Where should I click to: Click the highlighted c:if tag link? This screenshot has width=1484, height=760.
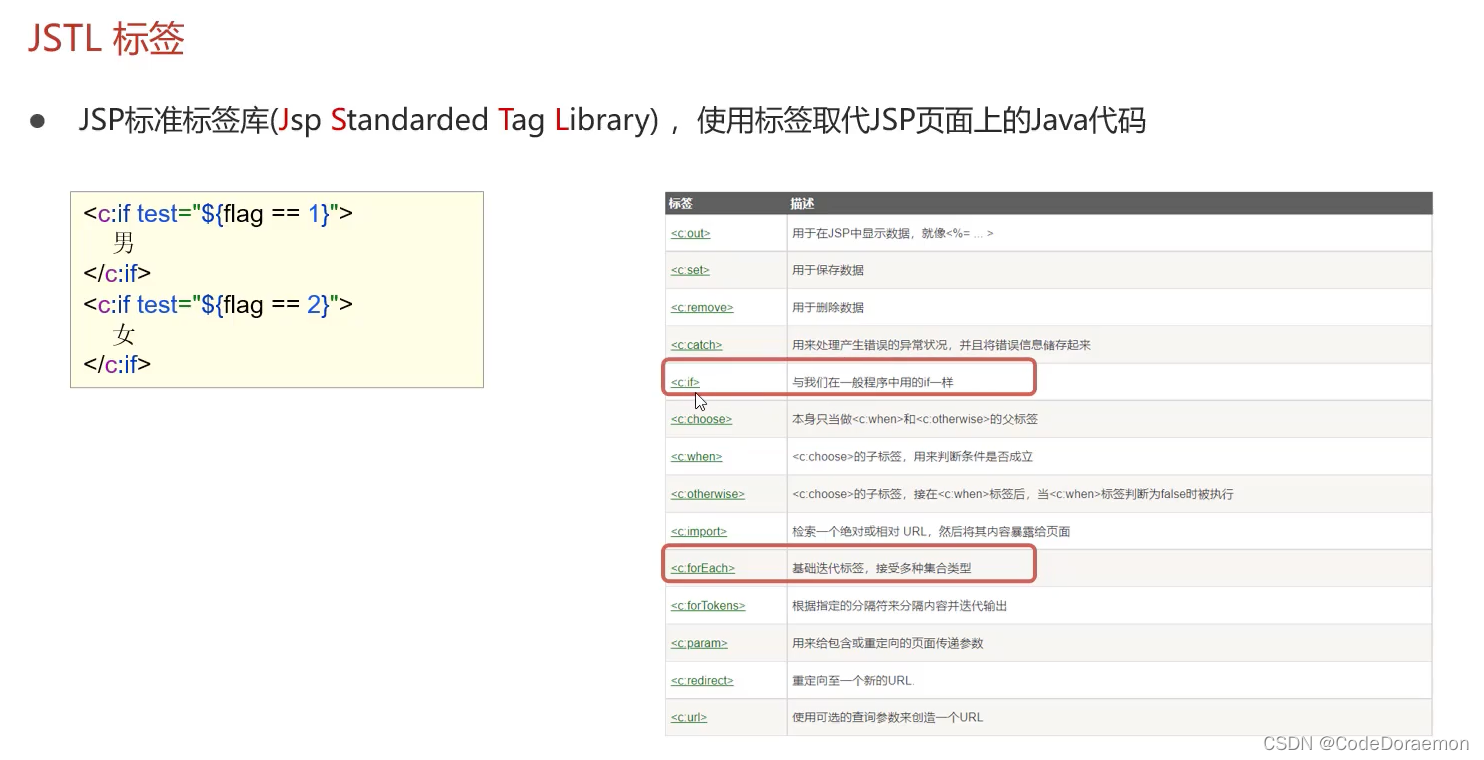pyautogui.click(x=684, y=382)
